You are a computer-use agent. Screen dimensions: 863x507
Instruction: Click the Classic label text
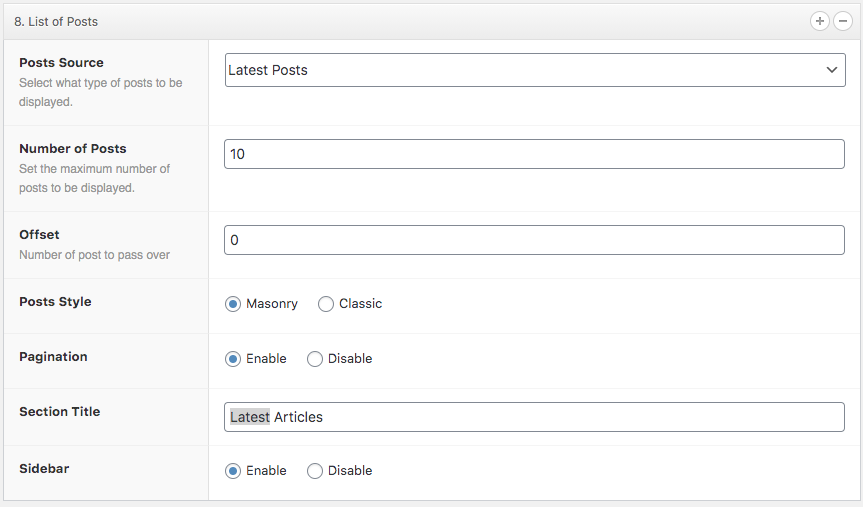(x=360, y=304)
